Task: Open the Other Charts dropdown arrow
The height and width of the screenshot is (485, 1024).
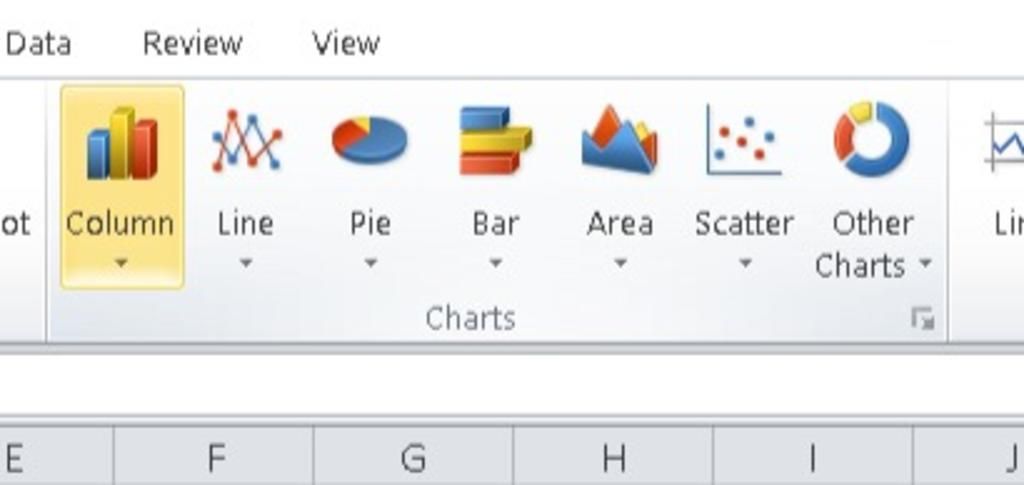Action: (925, 264)
